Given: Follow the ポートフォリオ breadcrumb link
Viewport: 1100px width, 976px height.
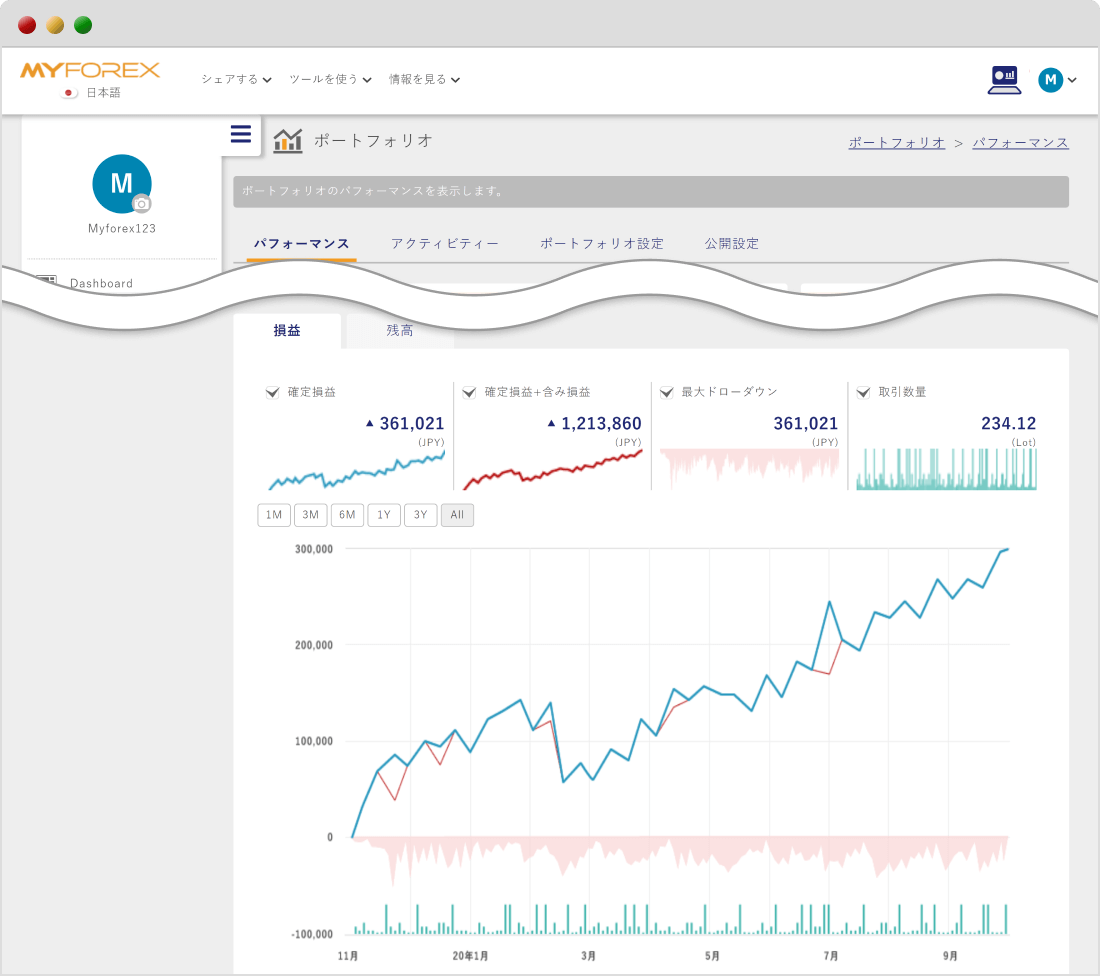Looking at the screenshot, I should click(x=897, y=142).
